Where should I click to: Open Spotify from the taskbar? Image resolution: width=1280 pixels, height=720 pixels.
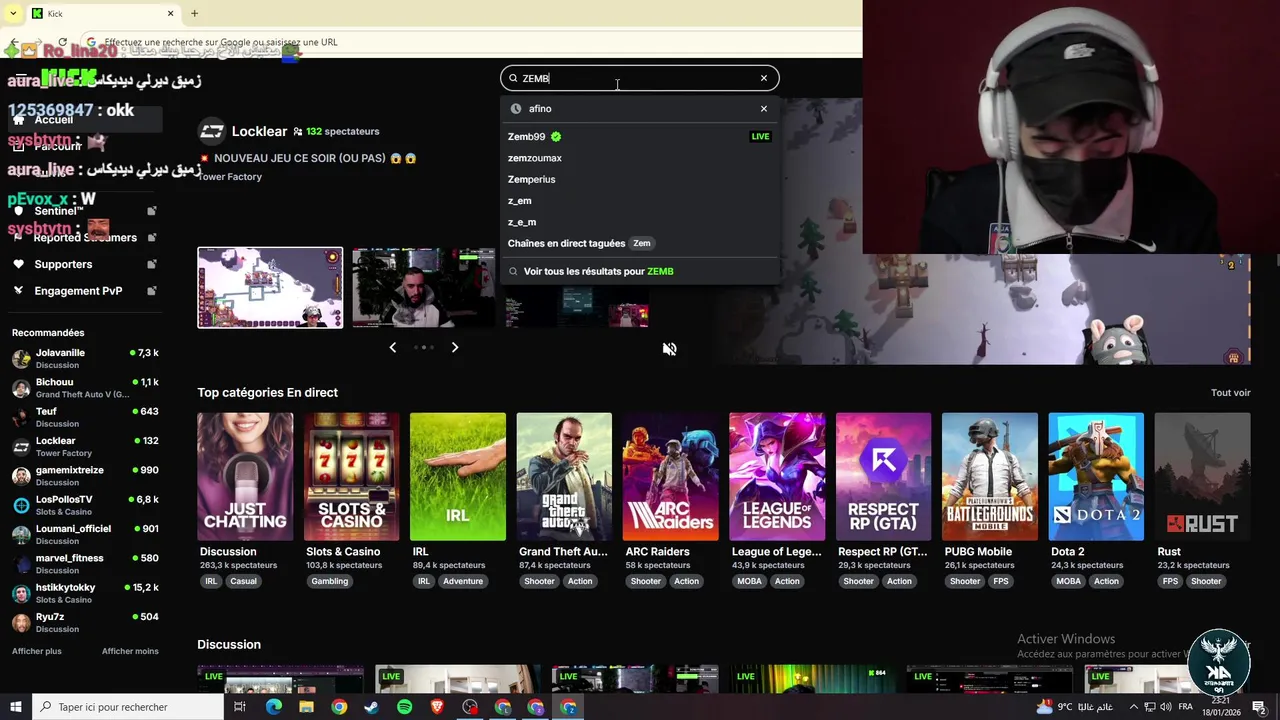[404, 707]
